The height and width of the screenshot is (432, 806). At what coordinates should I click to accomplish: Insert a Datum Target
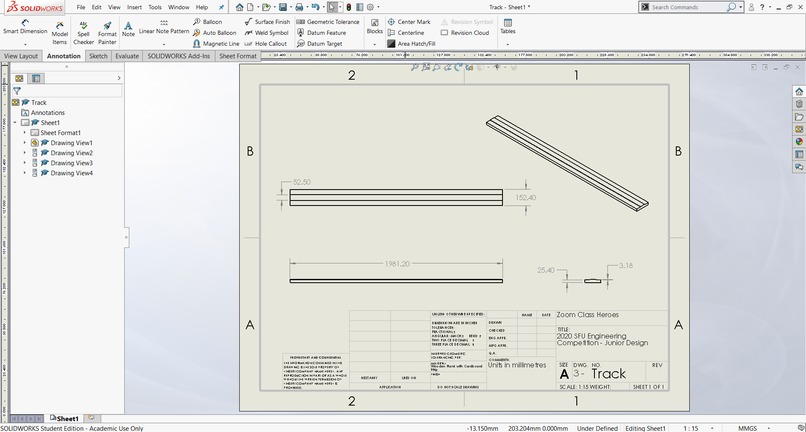click(319, 44)
